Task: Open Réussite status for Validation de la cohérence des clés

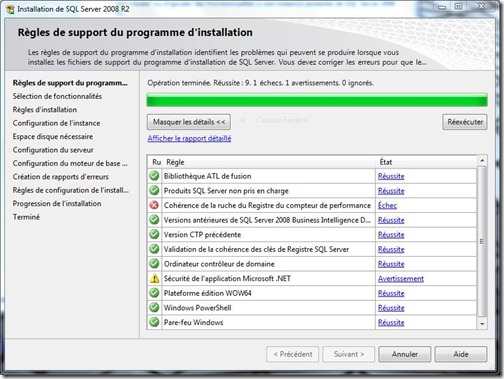Action: (x=391, y=249)
